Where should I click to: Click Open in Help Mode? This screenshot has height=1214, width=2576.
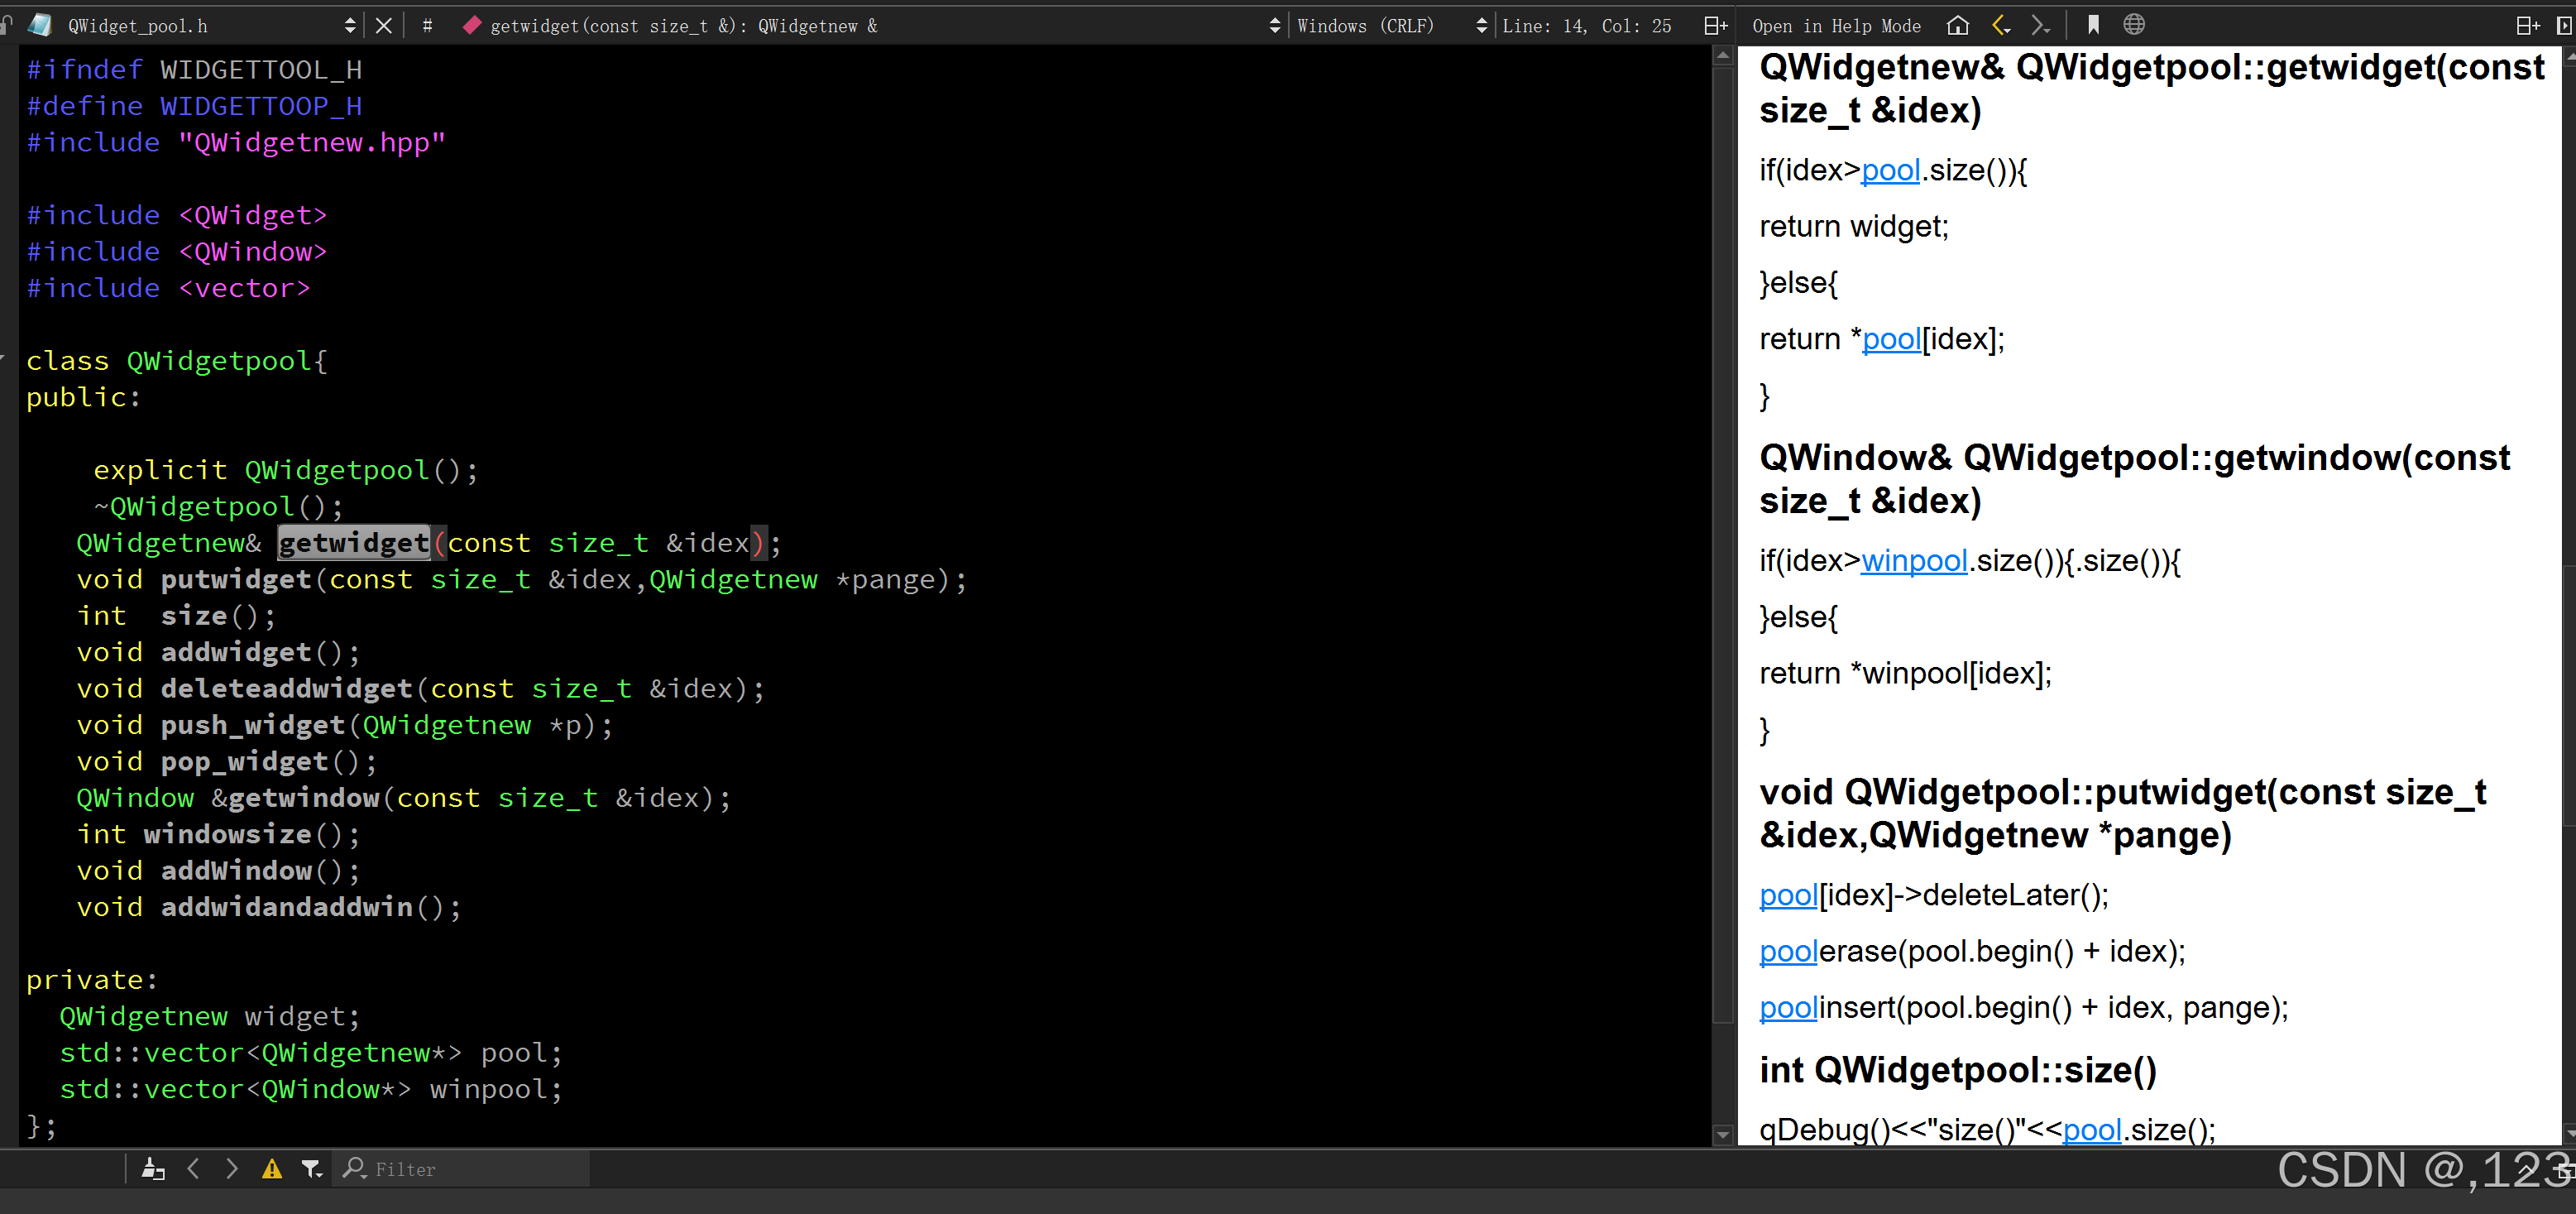point(1836,25)
